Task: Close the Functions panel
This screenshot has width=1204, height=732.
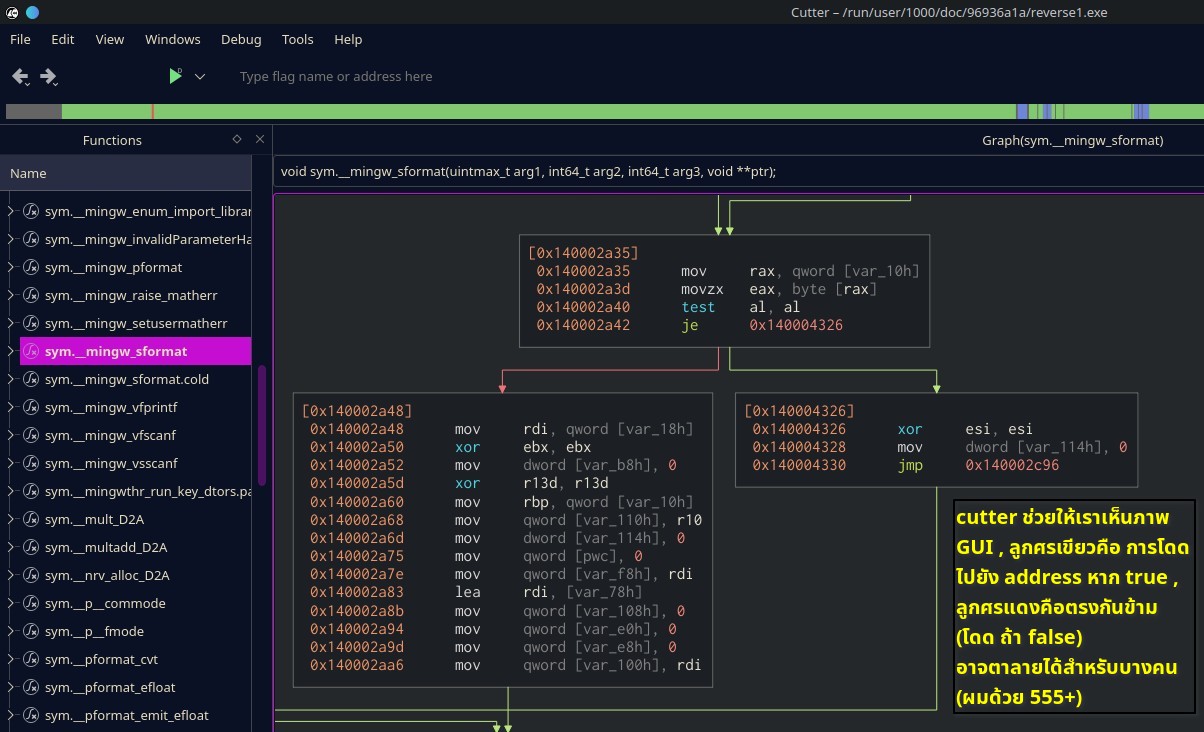Action: (260, 140)
